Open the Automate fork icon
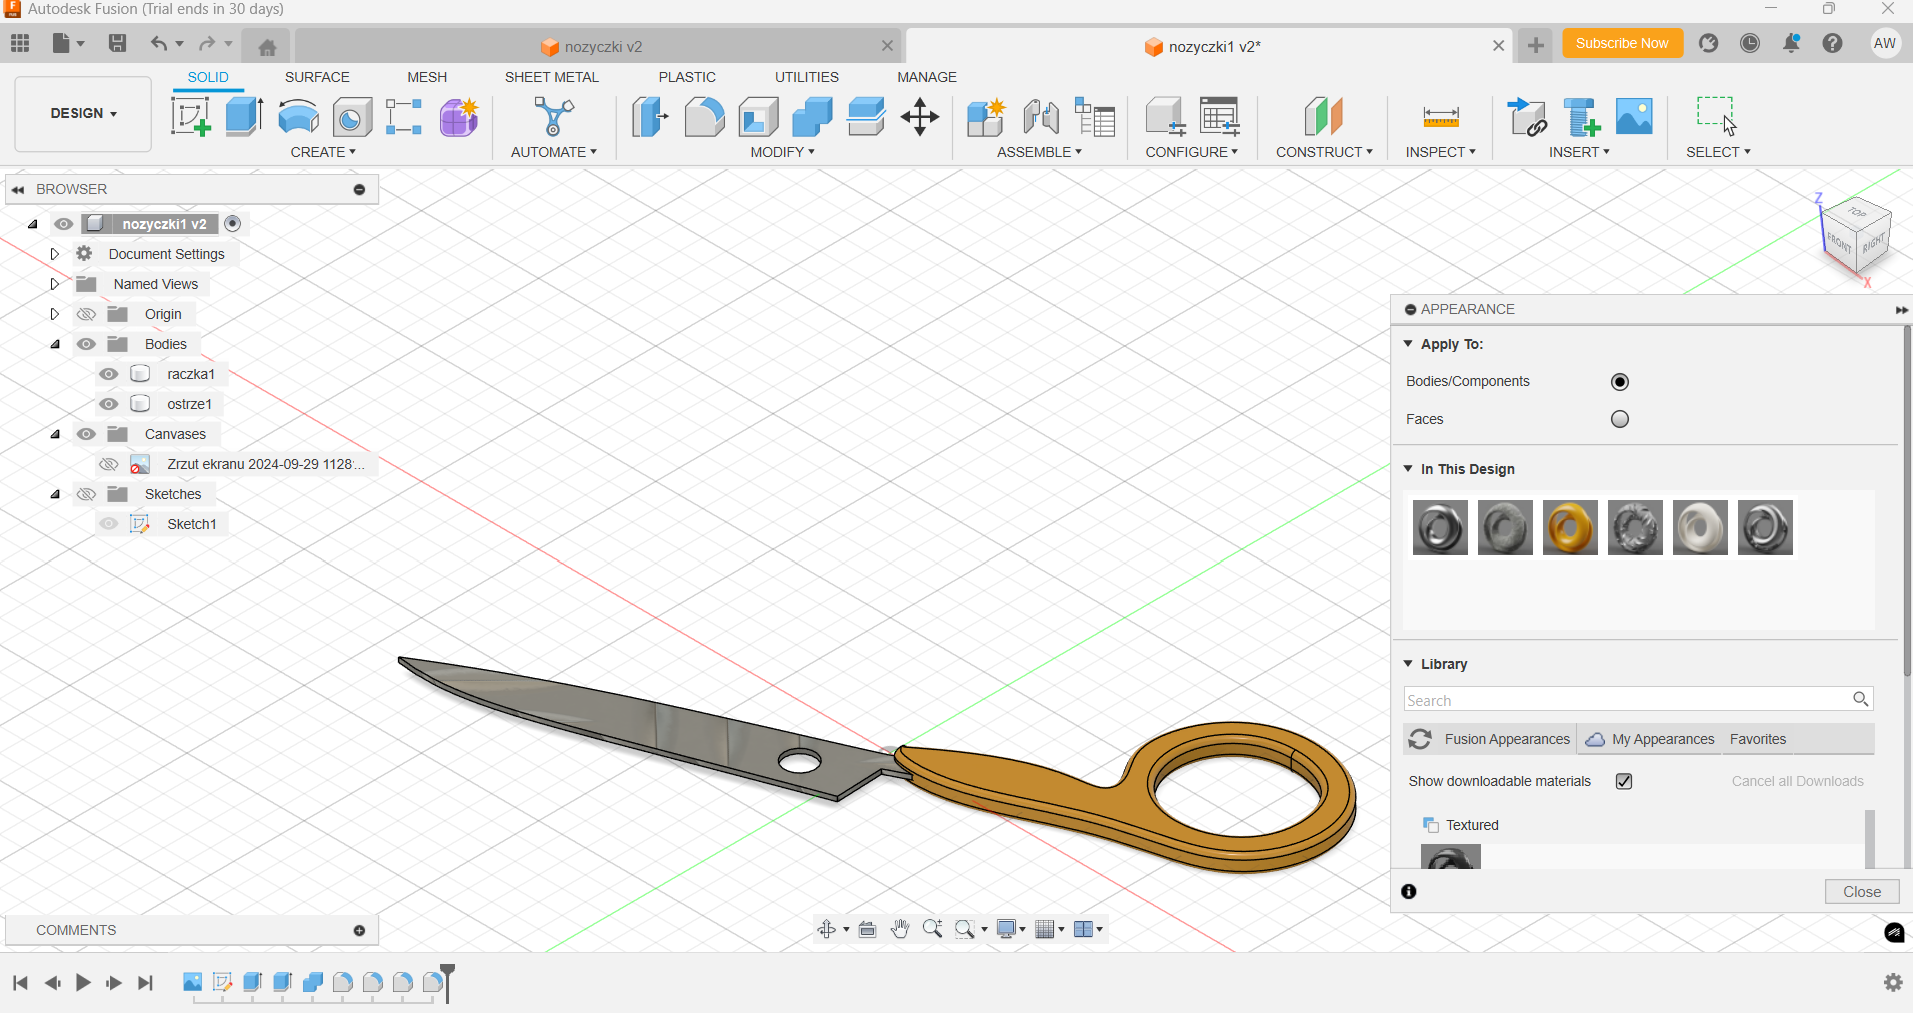This screenshot has height=1013, width=1913. [x=554, y=117]
